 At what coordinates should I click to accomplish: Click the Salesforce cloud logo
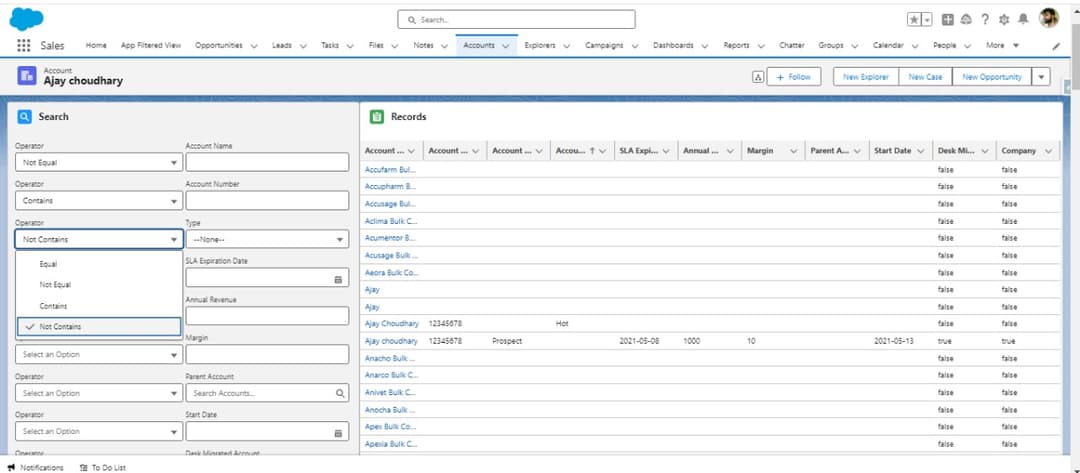[26, 19]
